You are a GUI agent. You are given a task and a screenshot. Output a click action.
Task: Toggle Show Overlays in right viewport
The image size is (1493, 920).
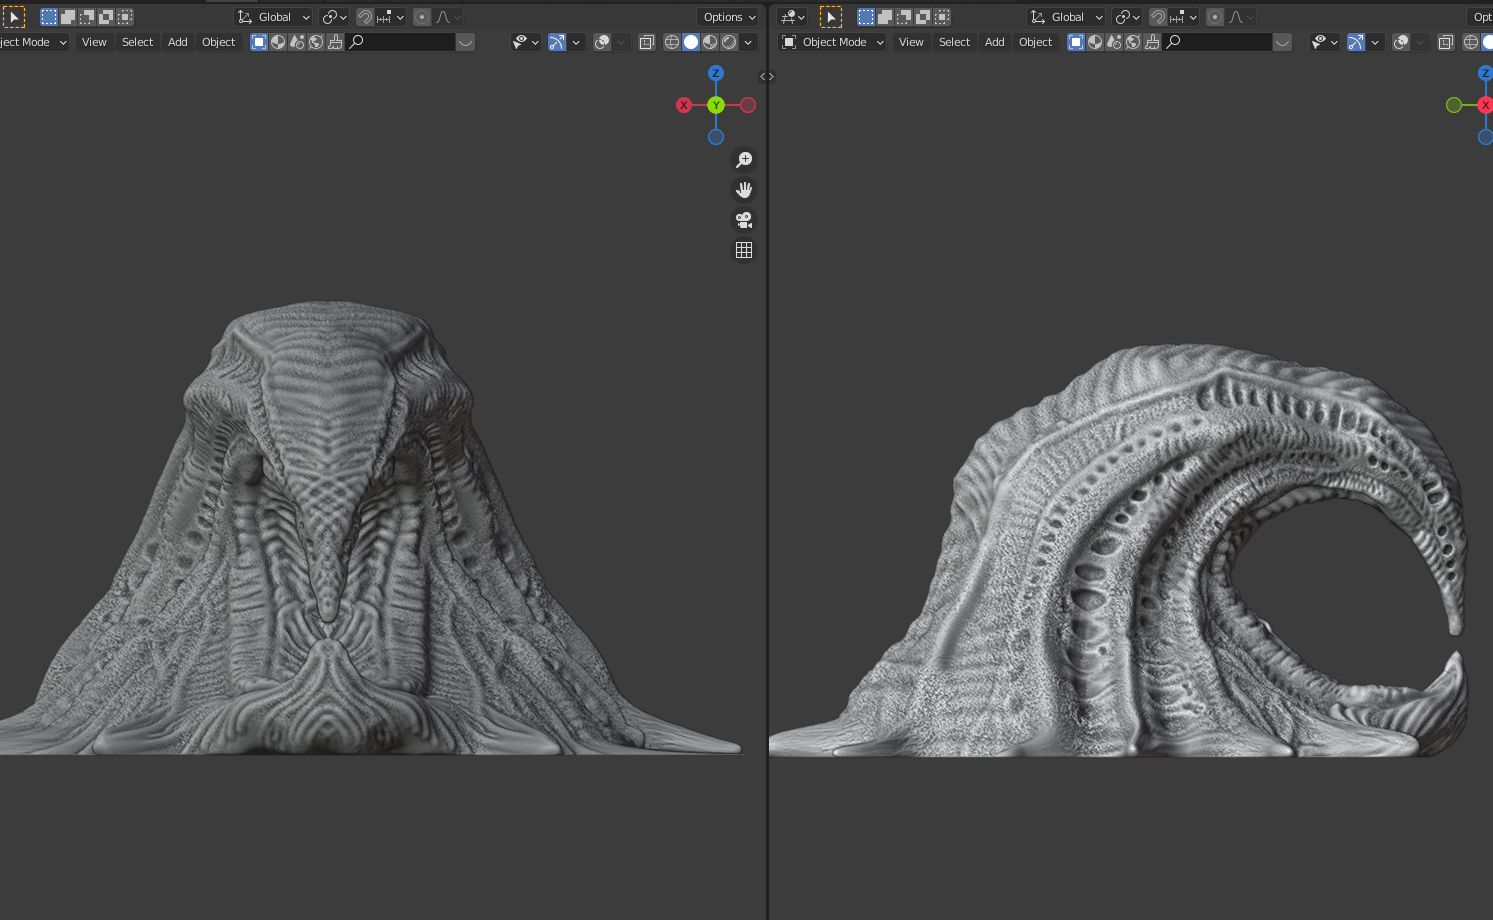(1400, 42)
